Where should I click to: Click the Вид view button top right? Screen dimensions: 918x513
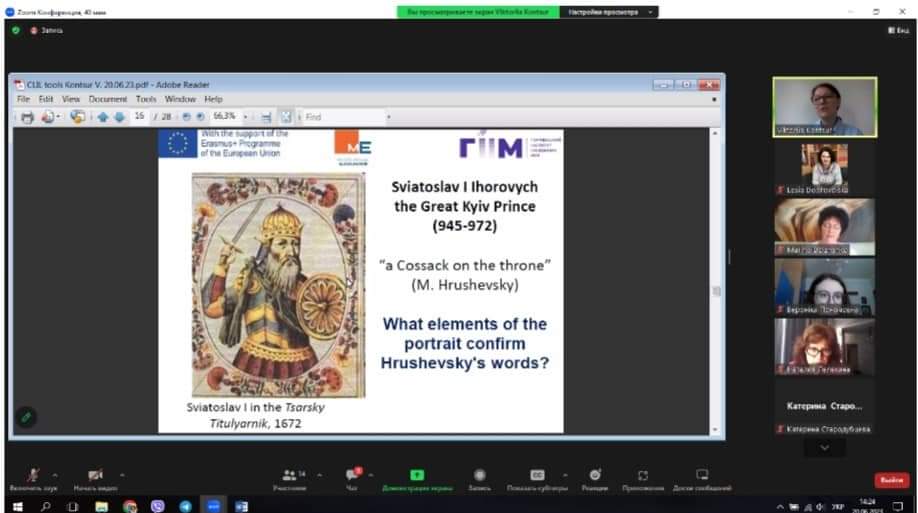click(899, 30)
